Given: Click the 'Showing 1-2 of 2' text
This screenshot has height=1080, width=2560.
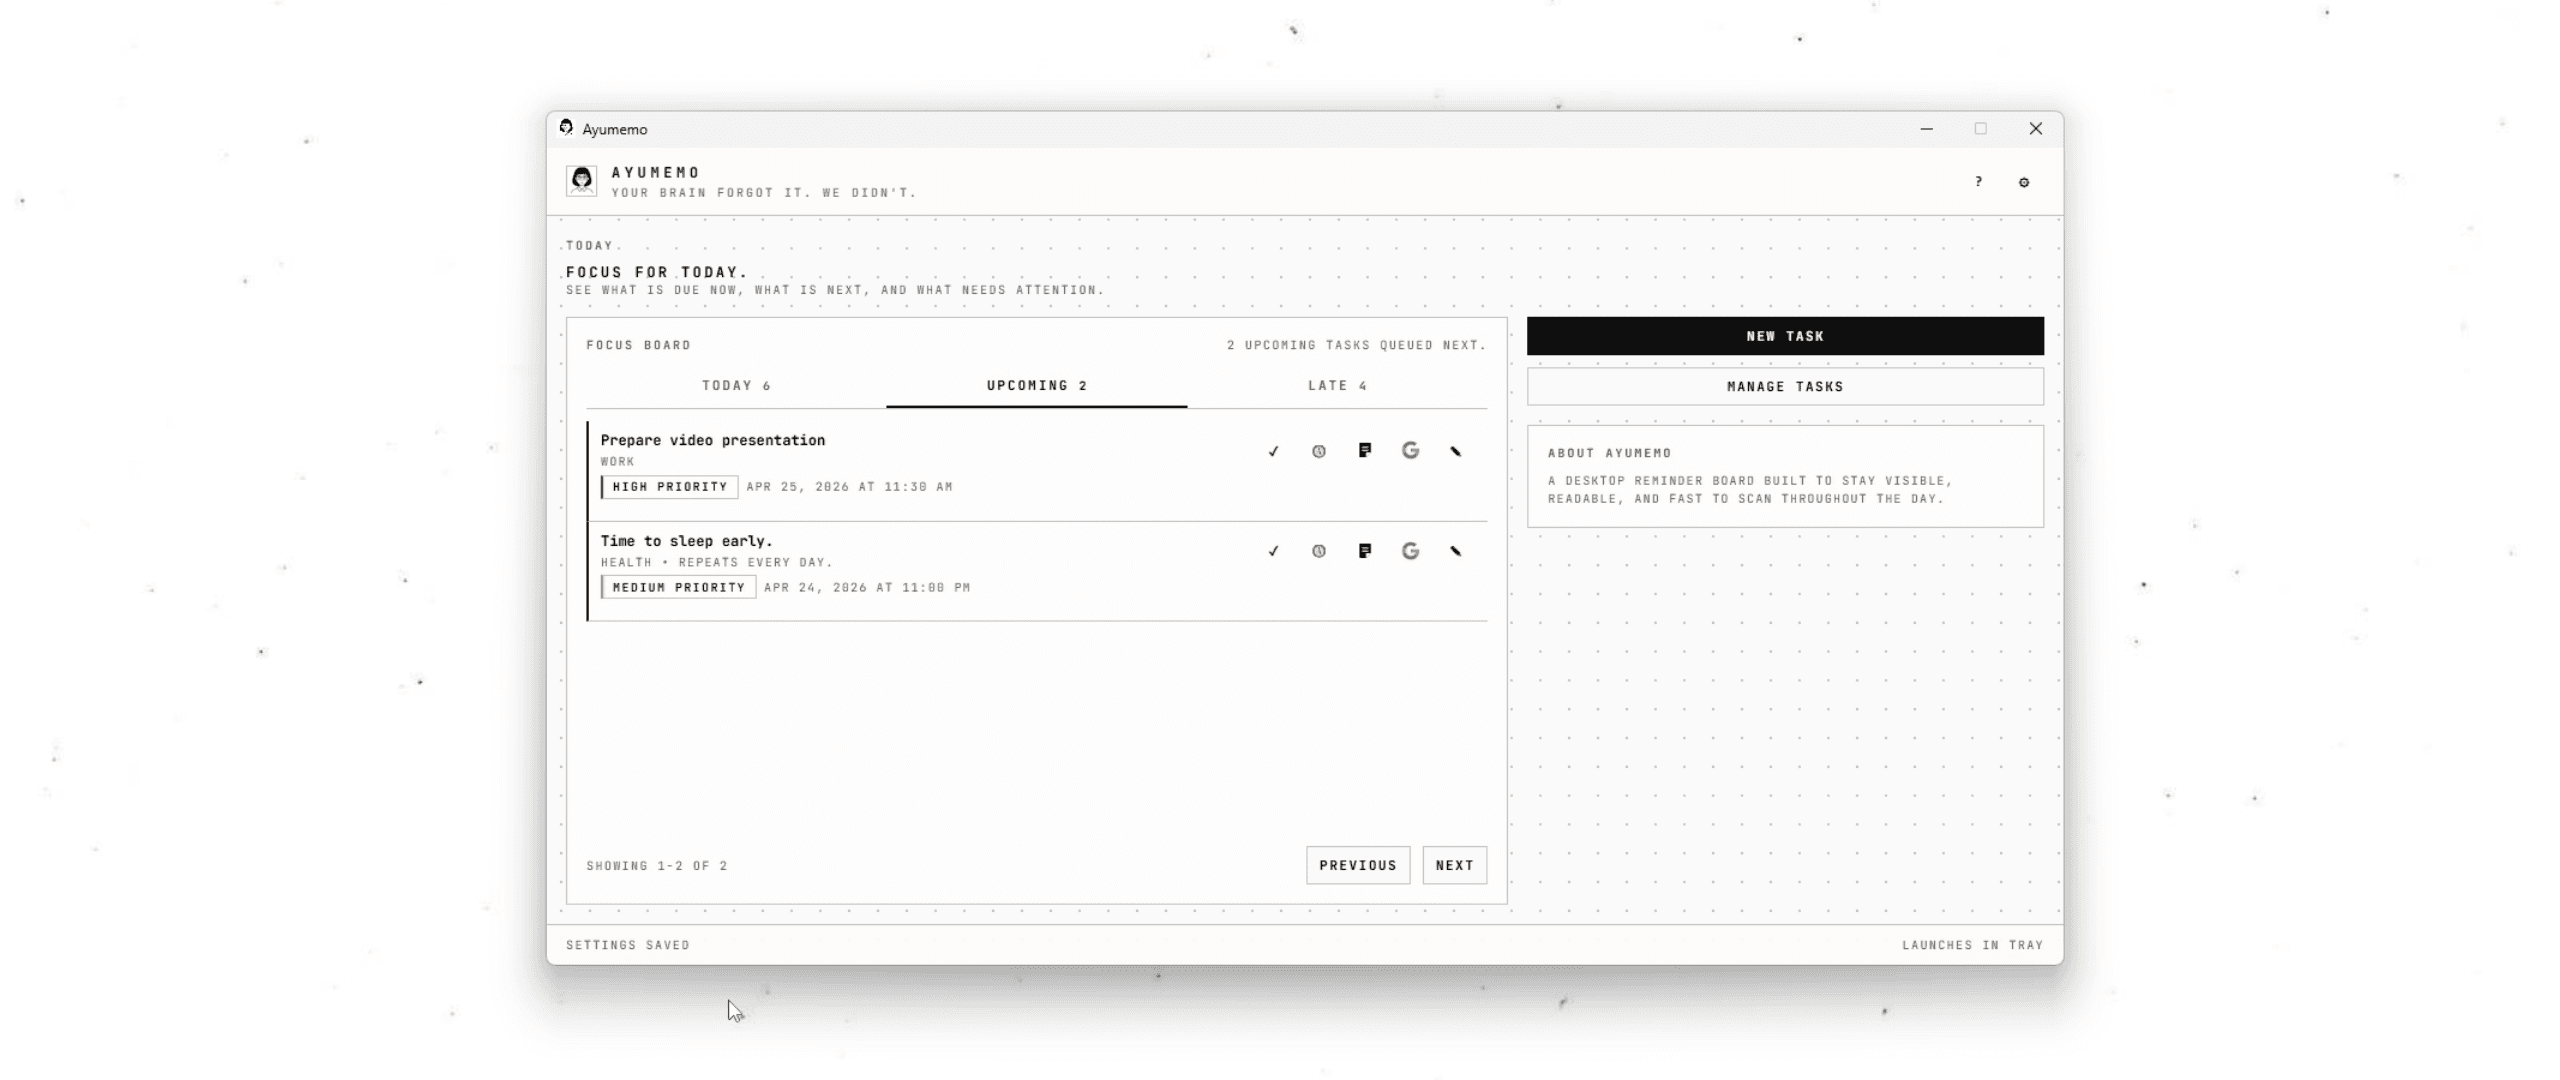Looking at the screenshot, I should 657,866.
